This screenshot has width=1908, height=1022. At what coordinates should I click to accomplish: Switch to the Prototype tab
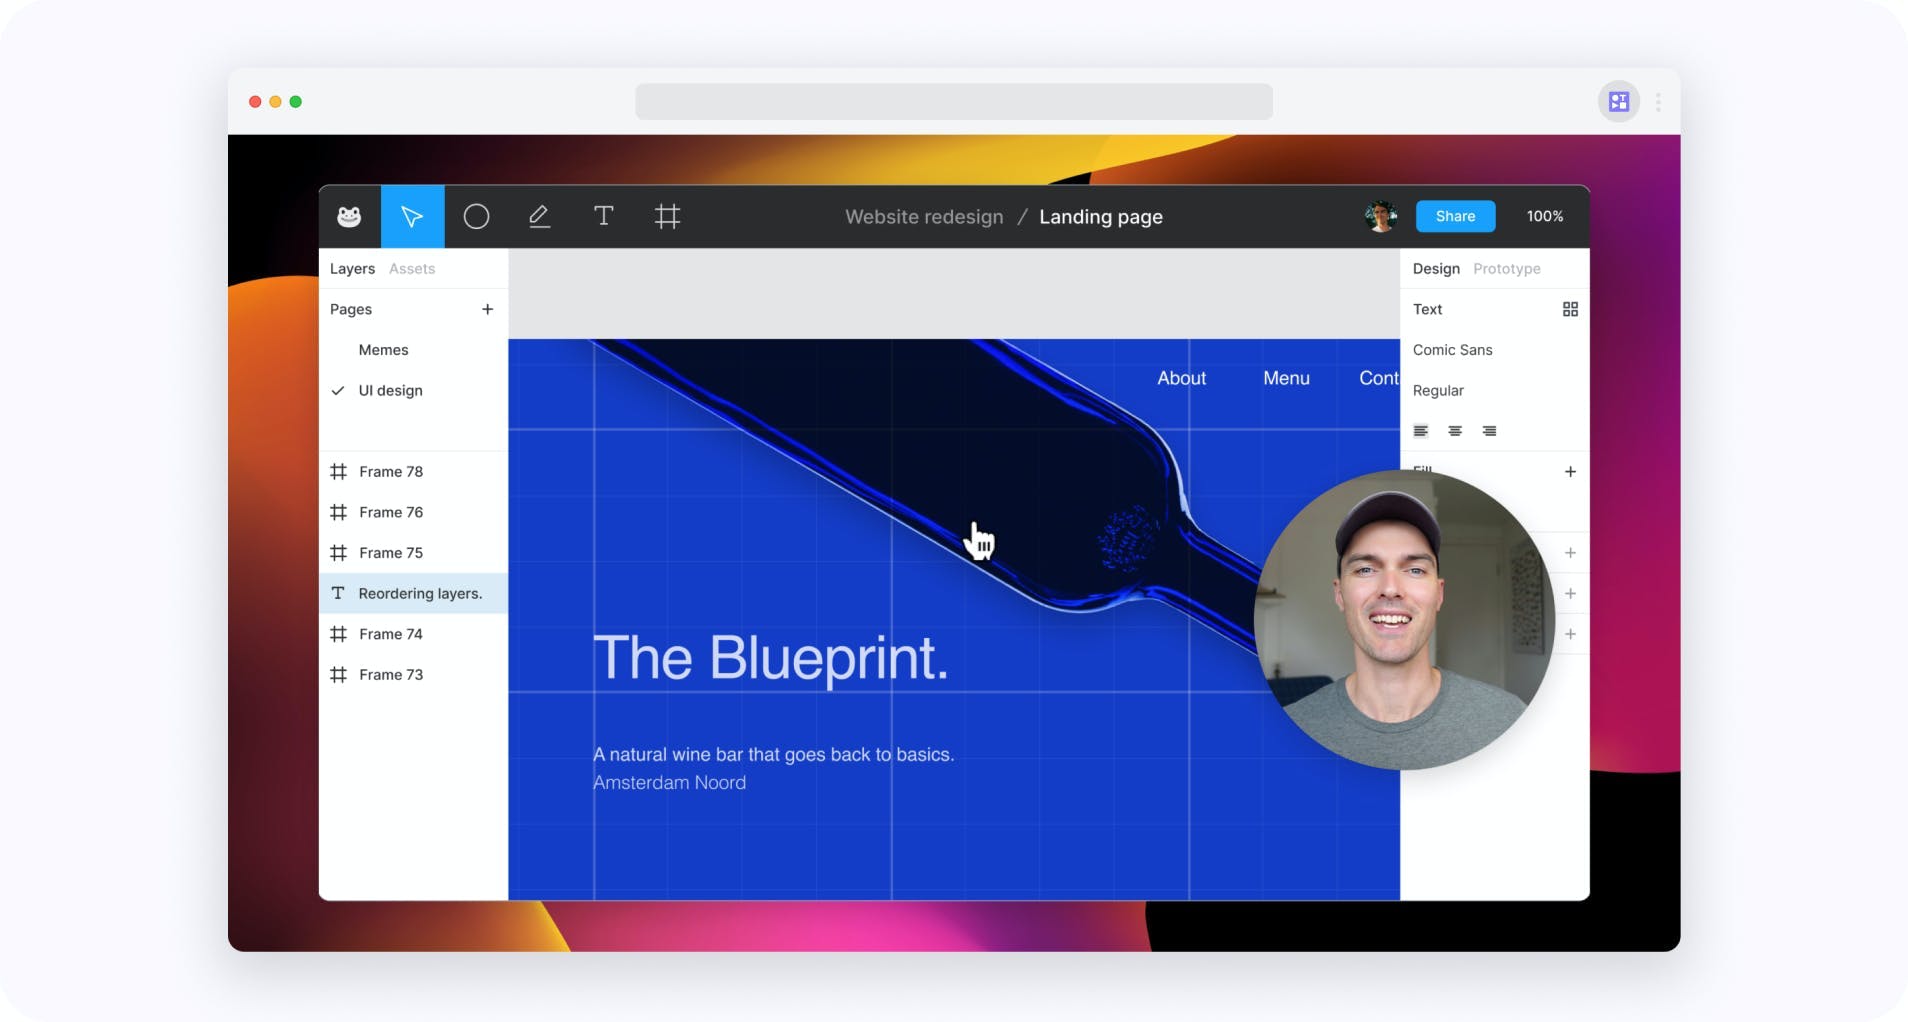[x=1506, y=269]
